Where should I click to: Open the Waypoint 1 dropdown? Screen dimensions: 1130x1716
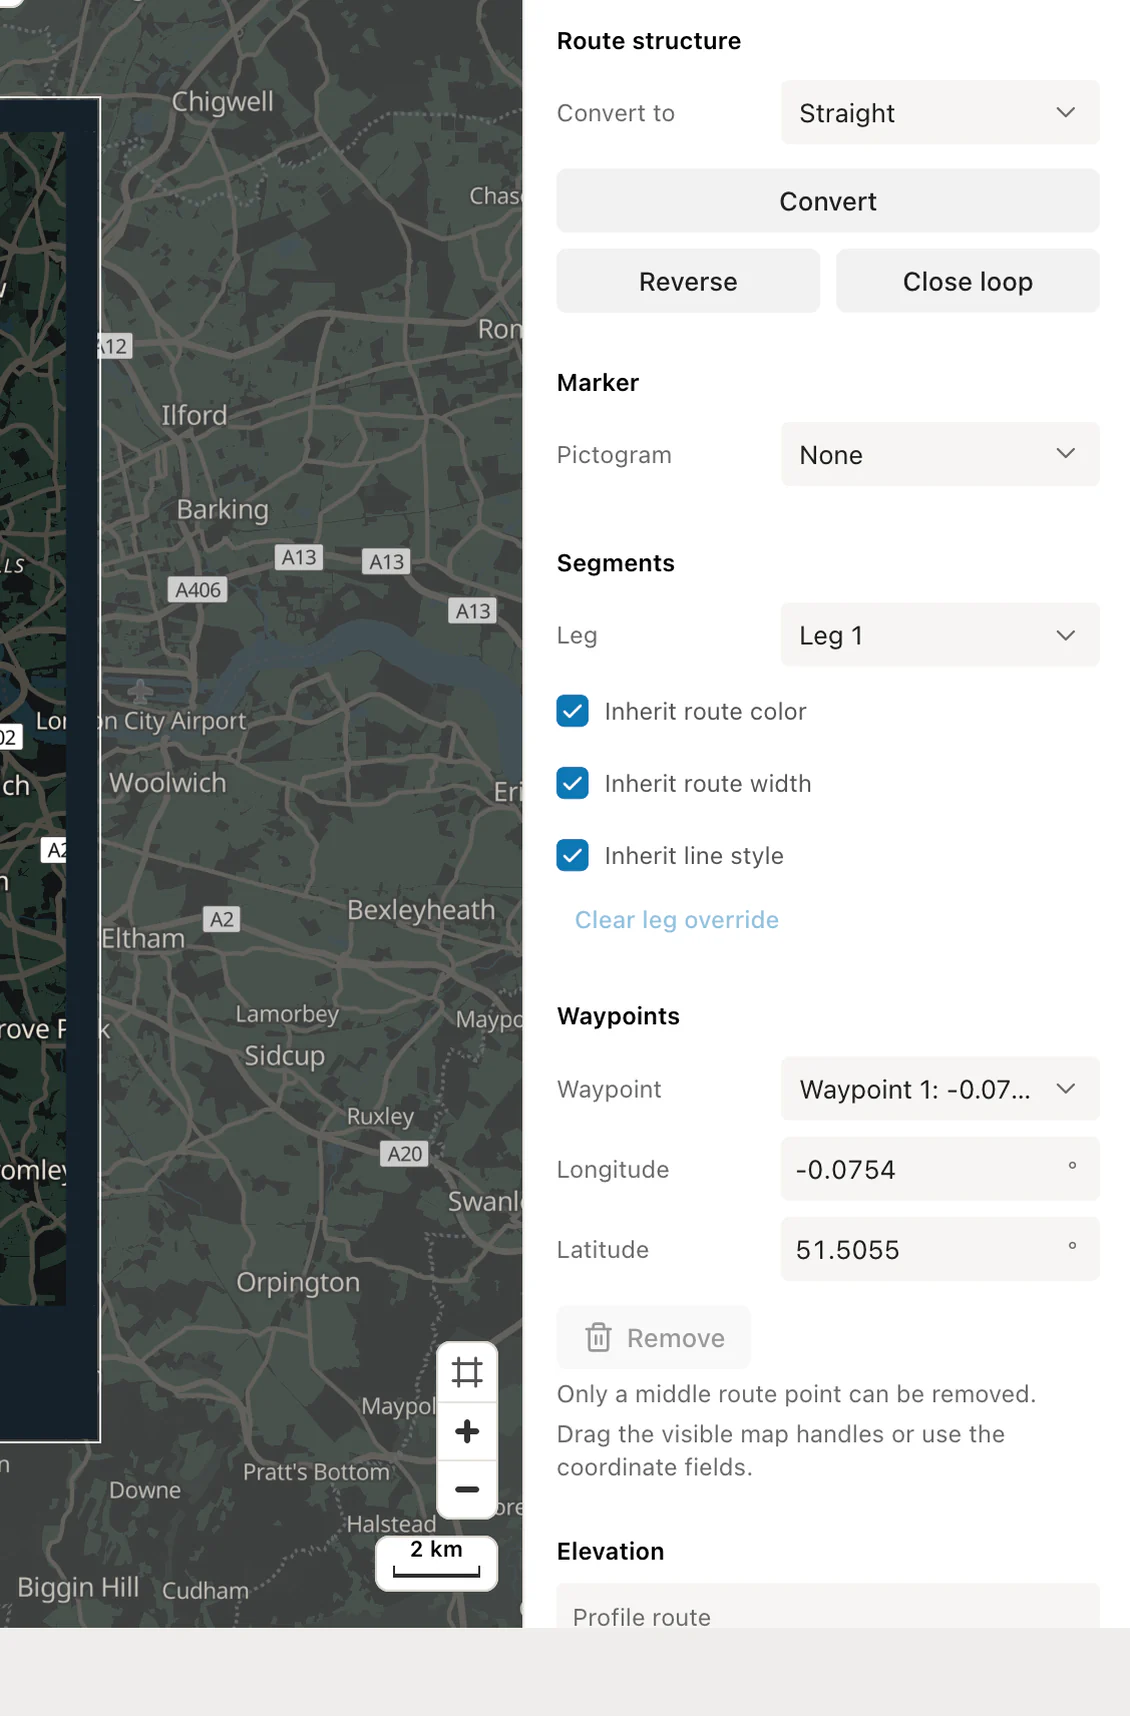click(x=940, y=1089)
